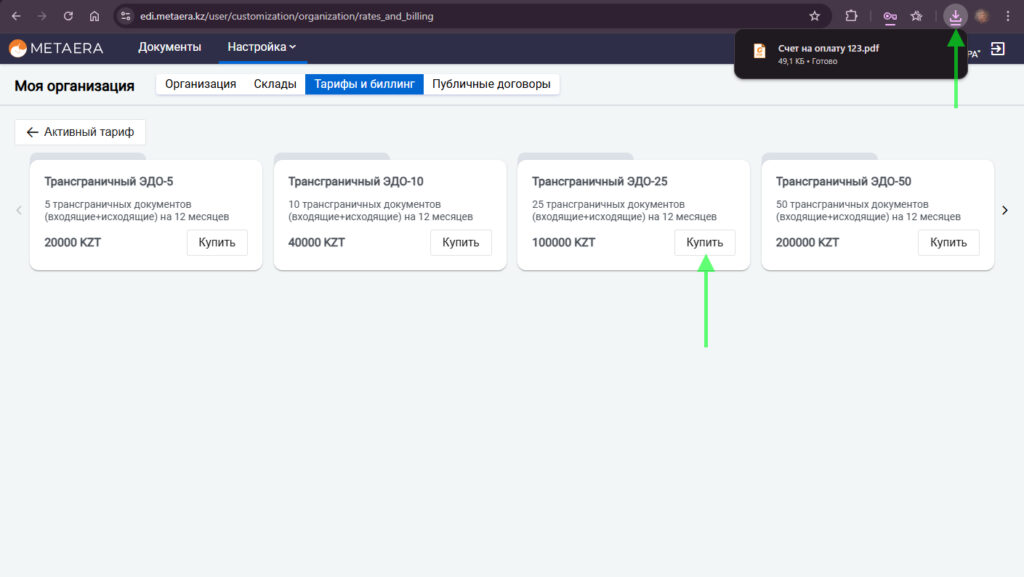Screen dimensions: 1024x577
Task: Open site information icon in address bar
Action: pyautogui.click(x=126, y=16)
